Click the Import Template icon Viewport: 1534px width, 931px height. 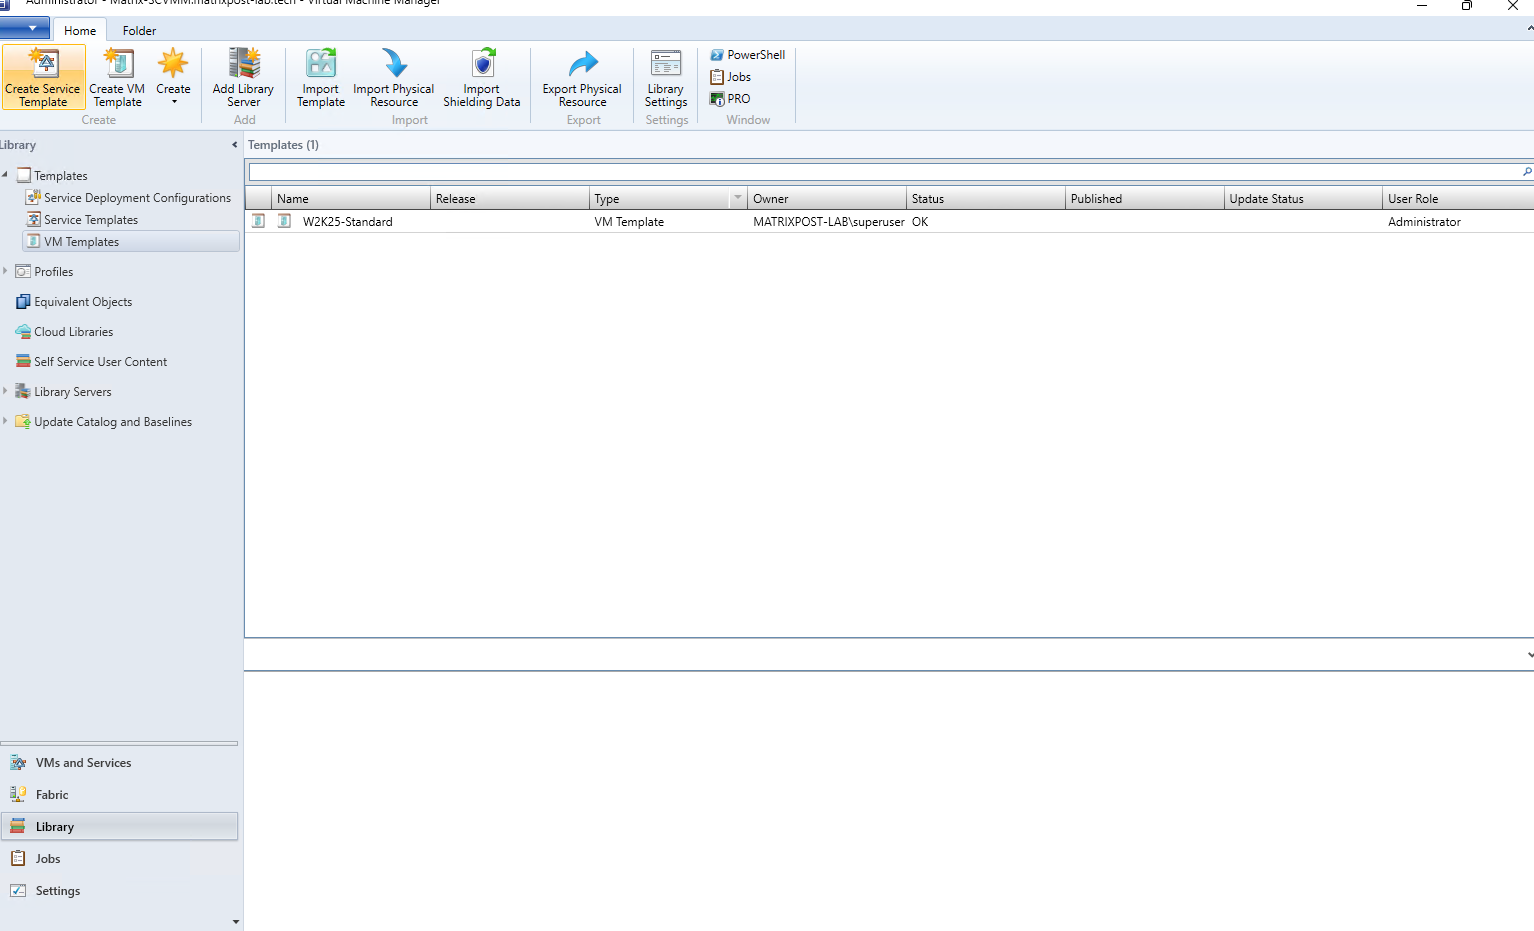point(321,77)
